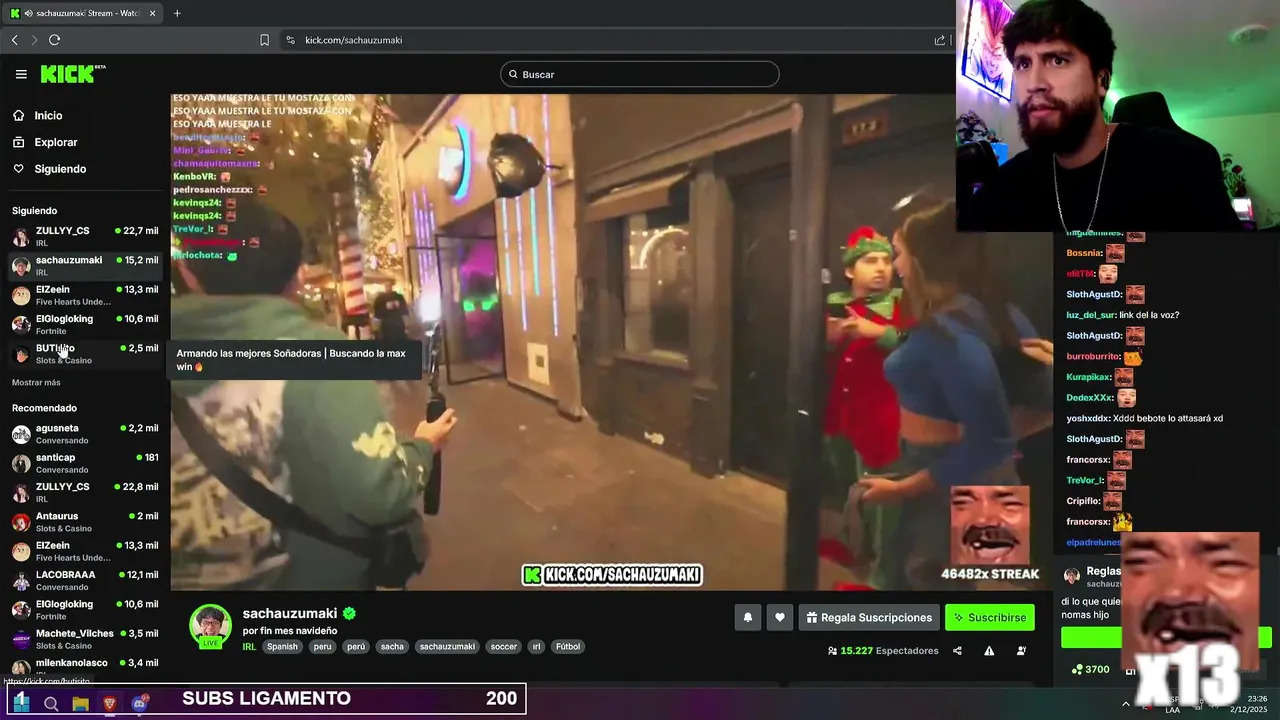Open Windows taskbar search

(x=51, y=704)
